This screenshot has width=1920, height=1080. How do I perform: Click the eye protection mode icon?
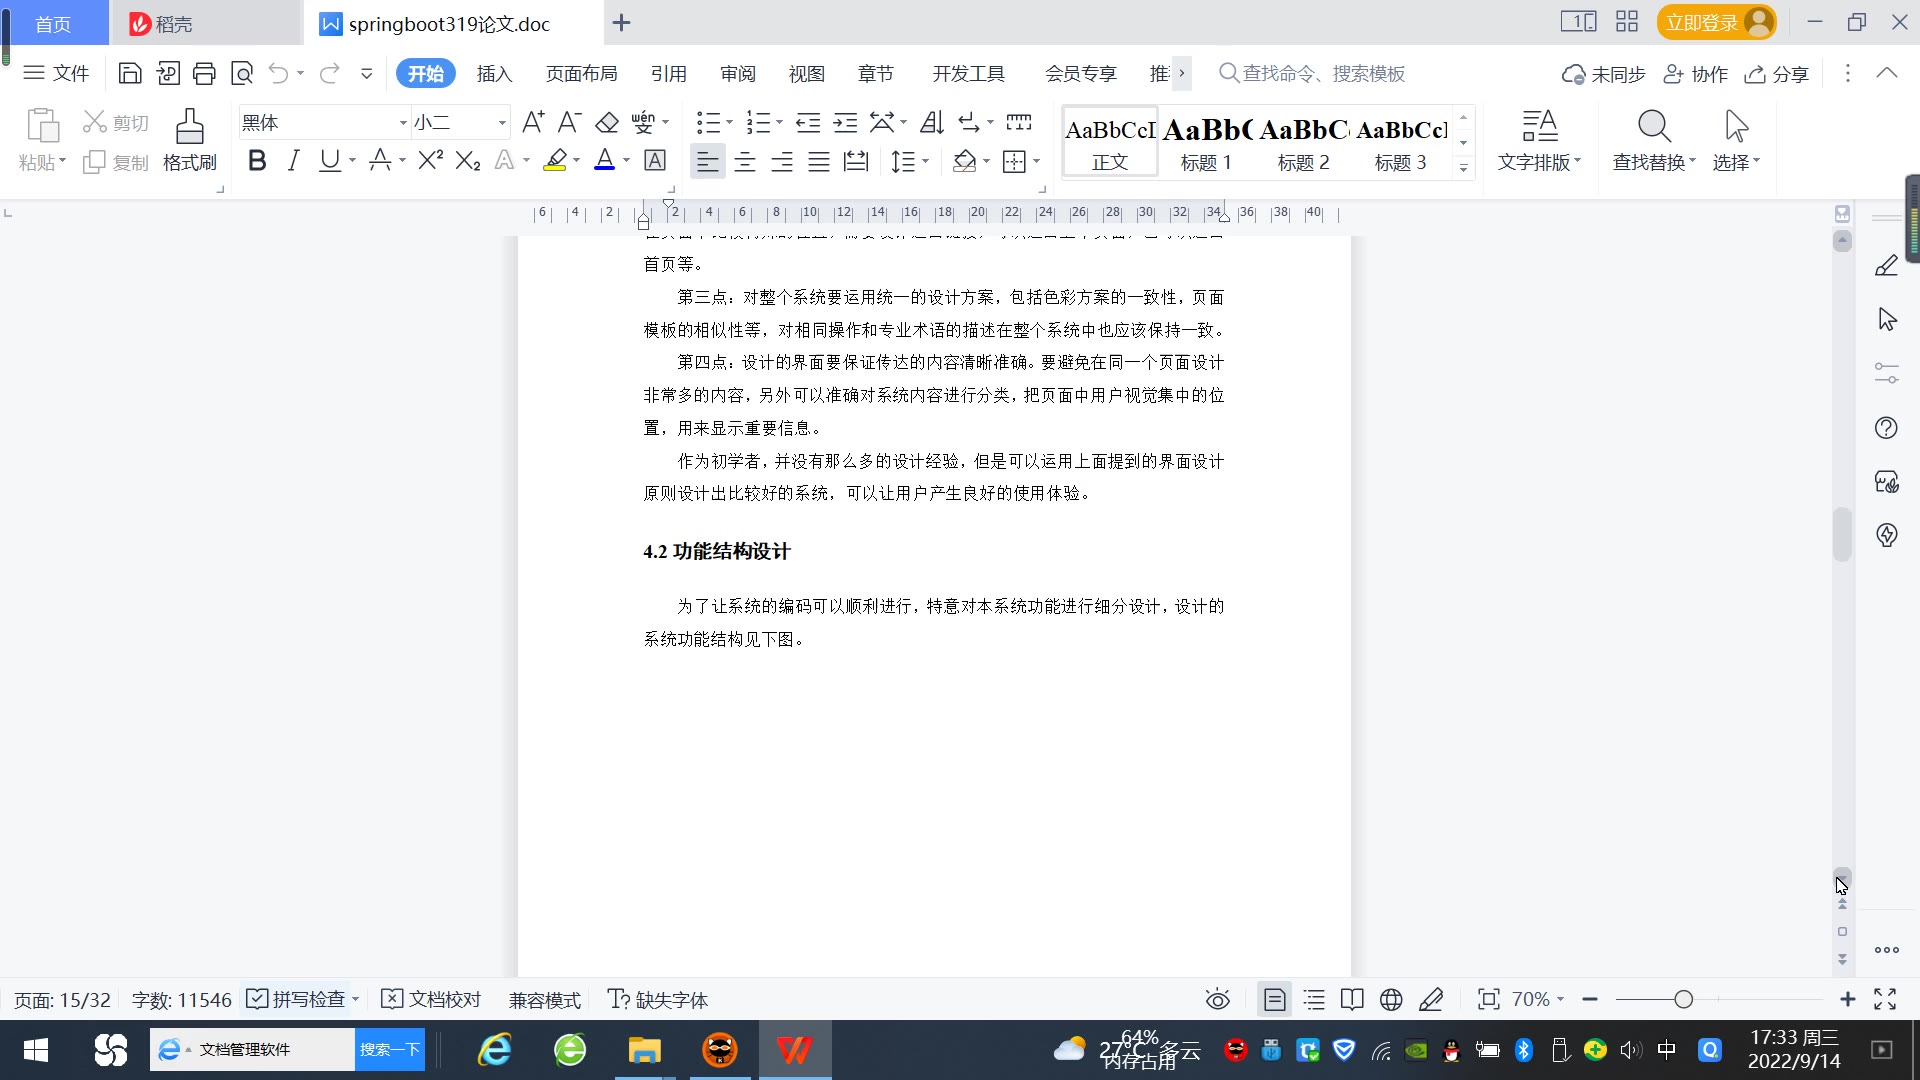pyautogui.click(x=1217, y=999)
